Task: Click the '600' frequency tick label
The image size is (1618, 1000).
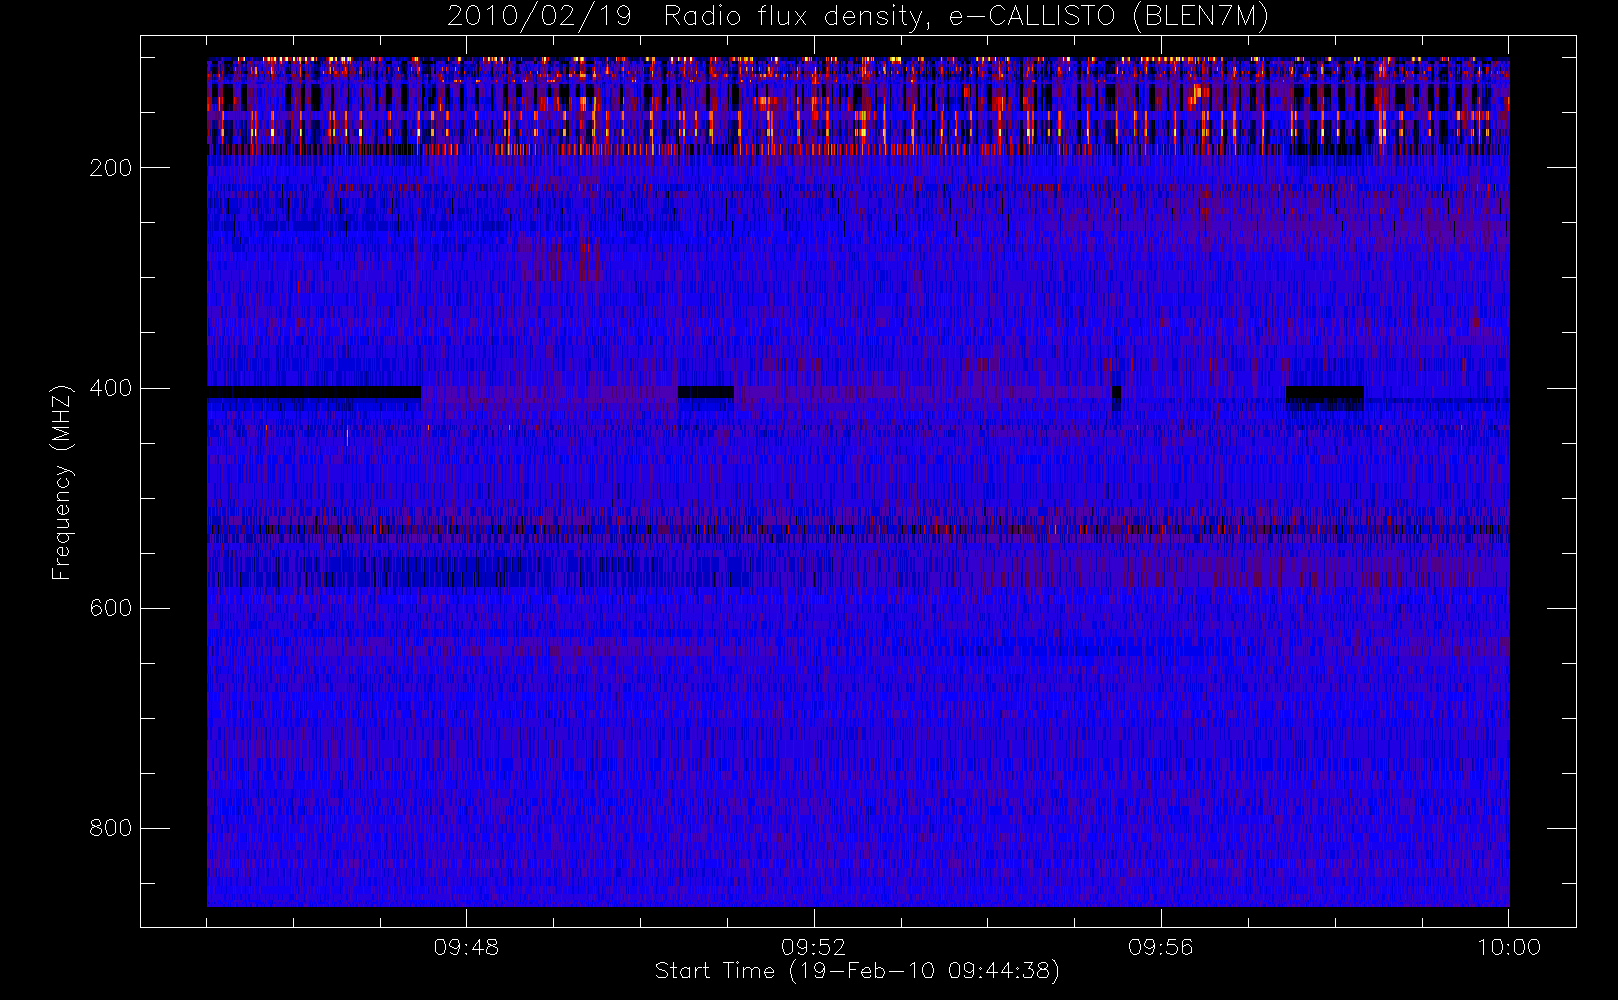Action: click(x=111, y=608)
